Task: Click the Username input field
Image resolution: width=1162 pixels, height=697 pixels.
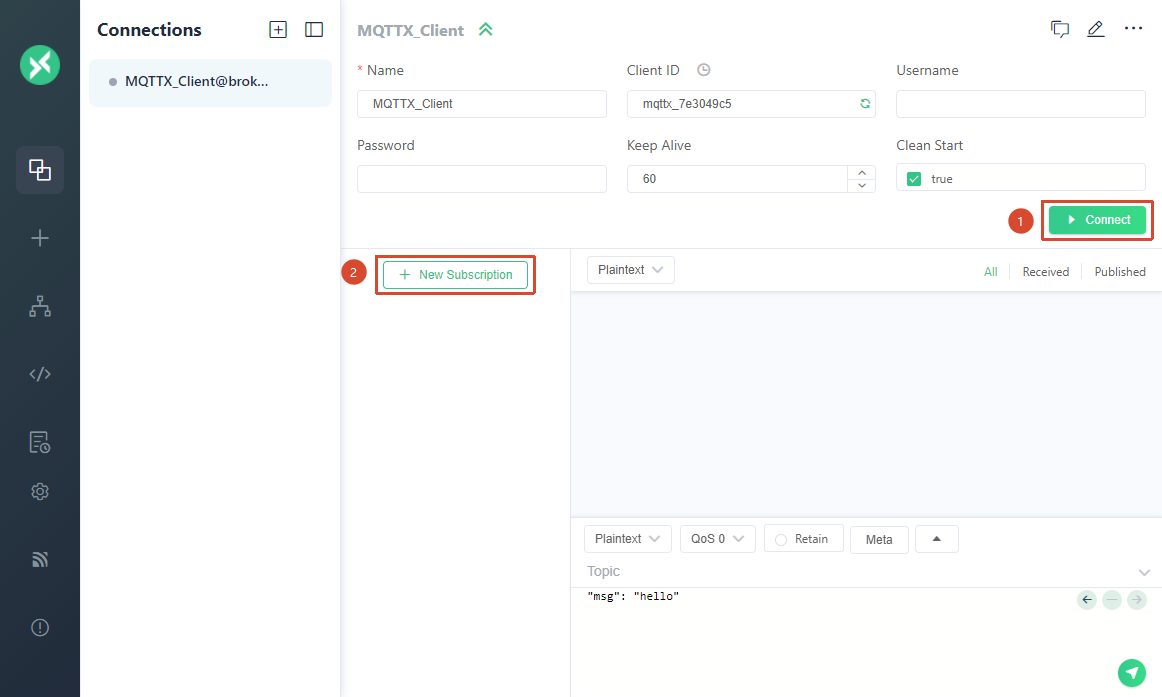Action: 1020,104
